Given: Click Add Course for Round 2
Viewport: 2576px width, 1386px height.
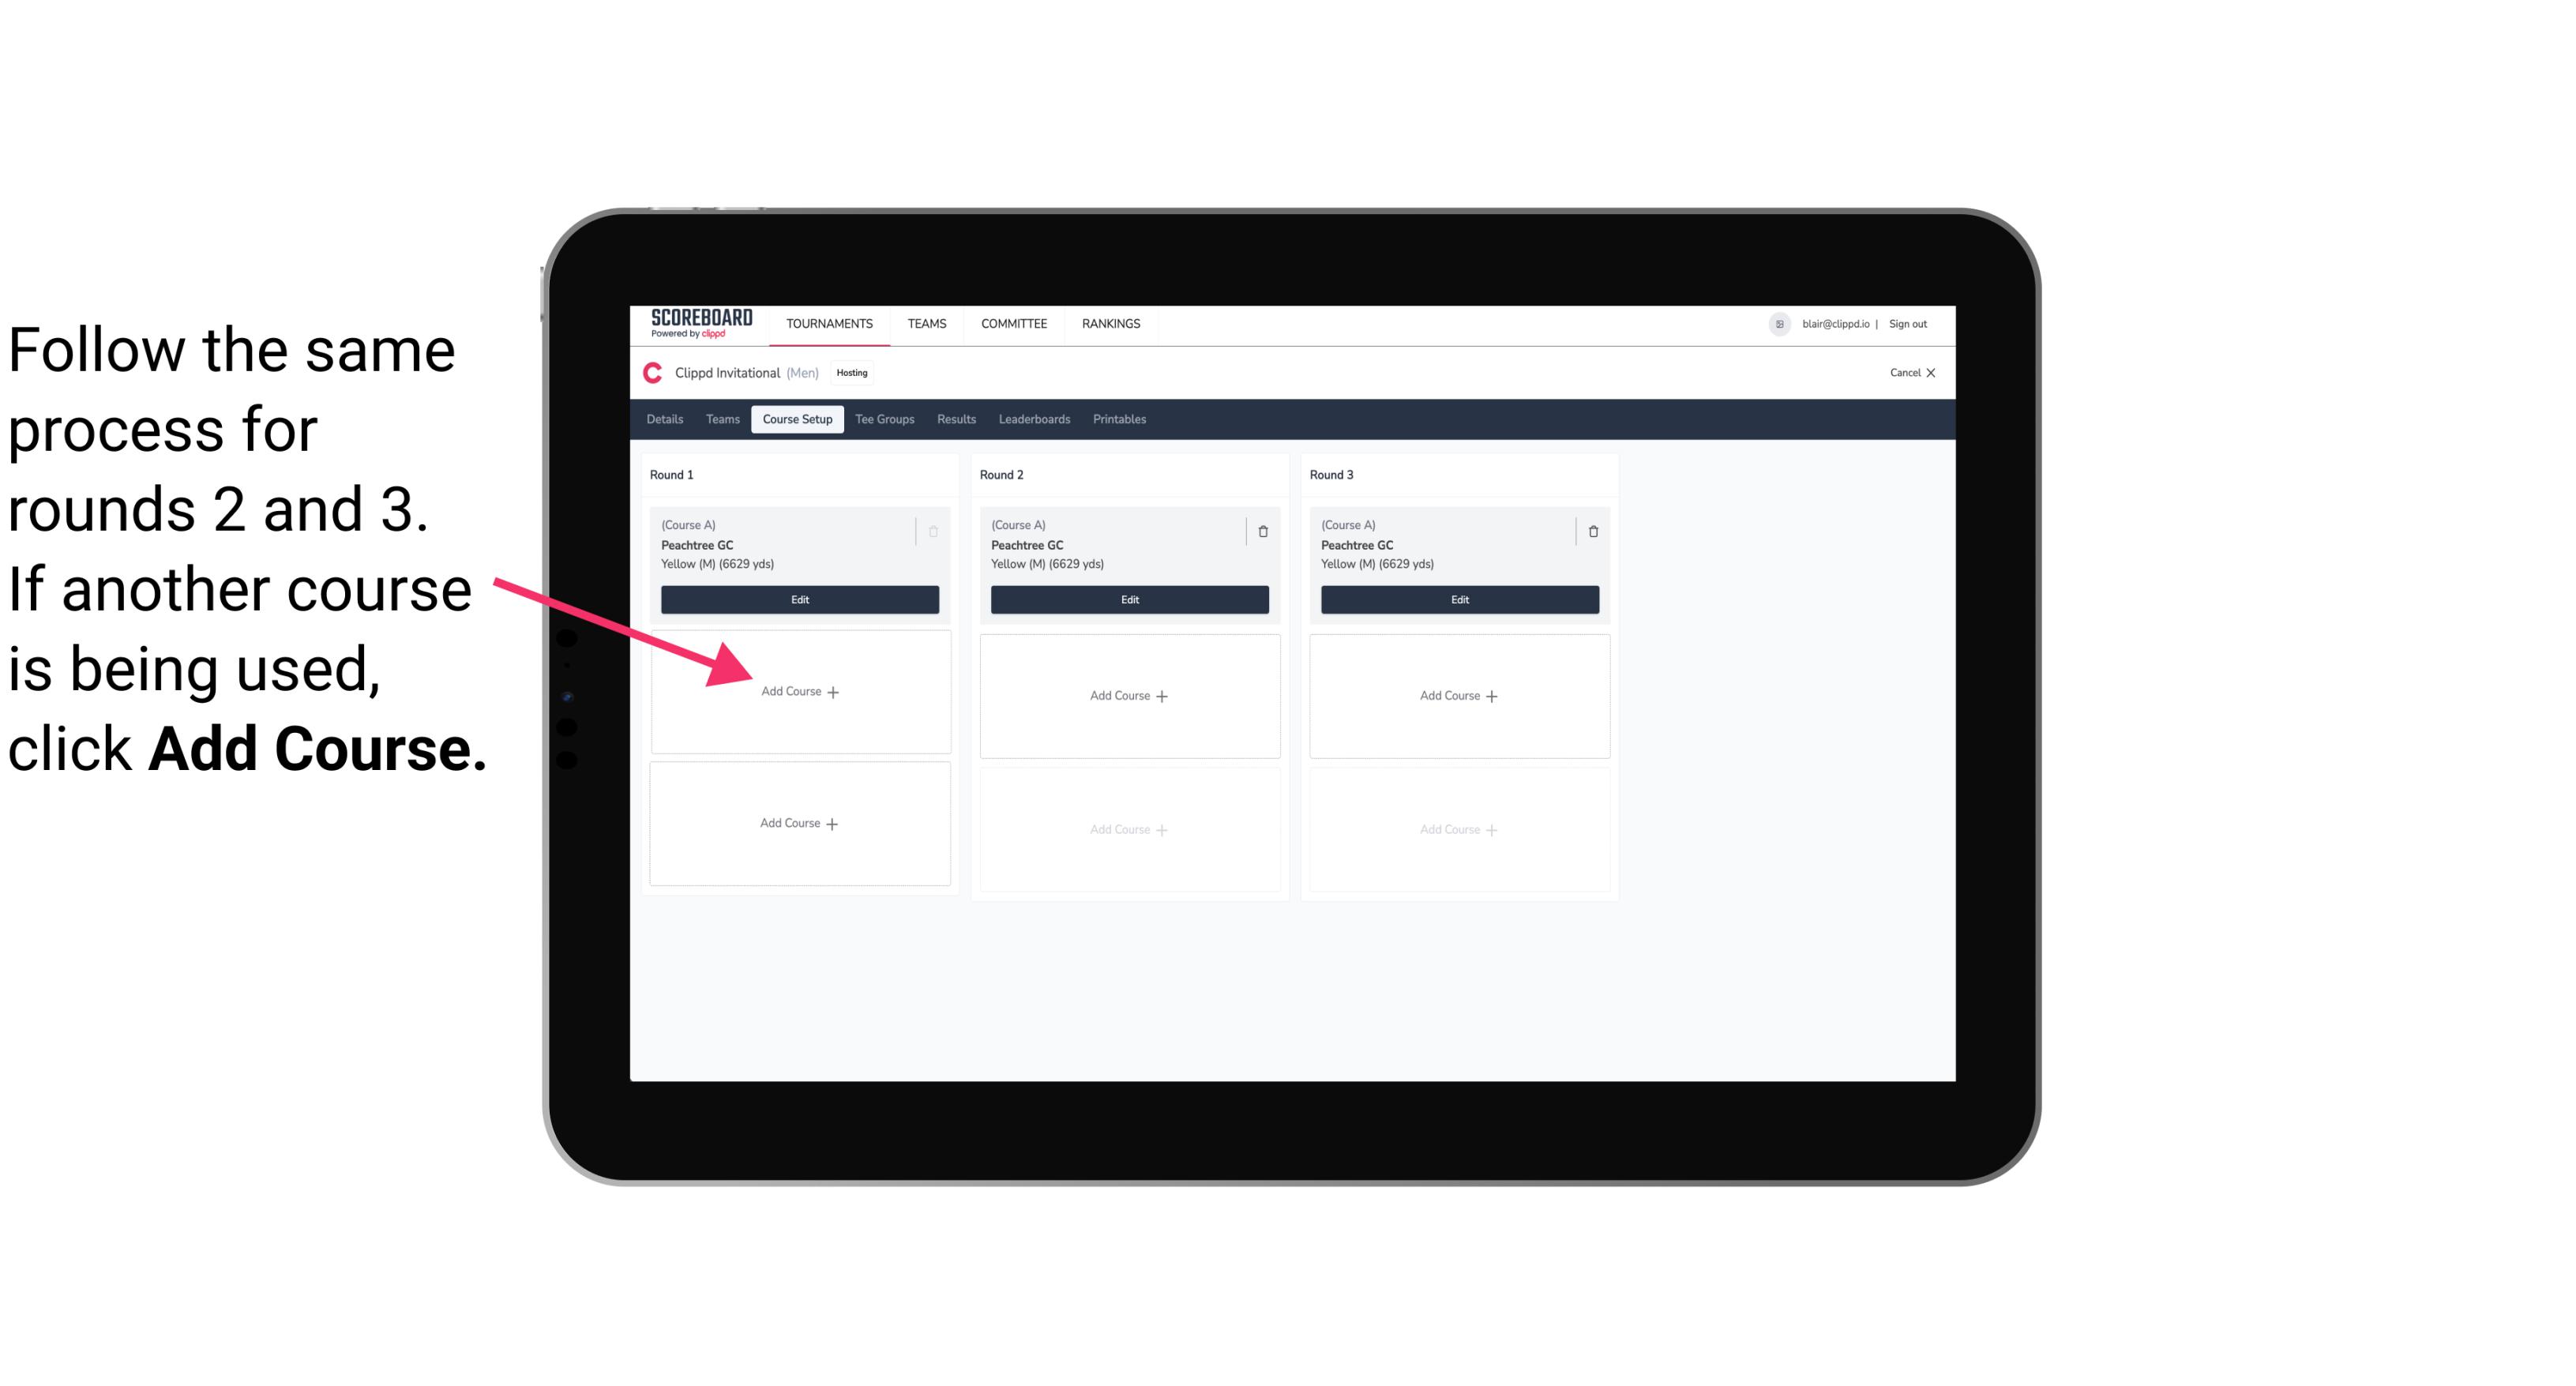Looking at the screenshot, I should [x=1126, y=695].
